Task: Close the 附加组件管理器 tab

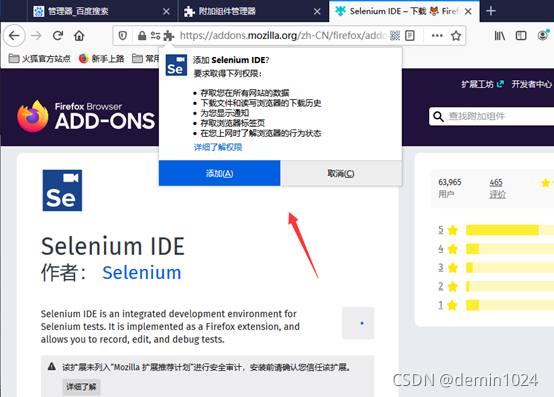Action: pyautogui.click(x=317, y=12)
